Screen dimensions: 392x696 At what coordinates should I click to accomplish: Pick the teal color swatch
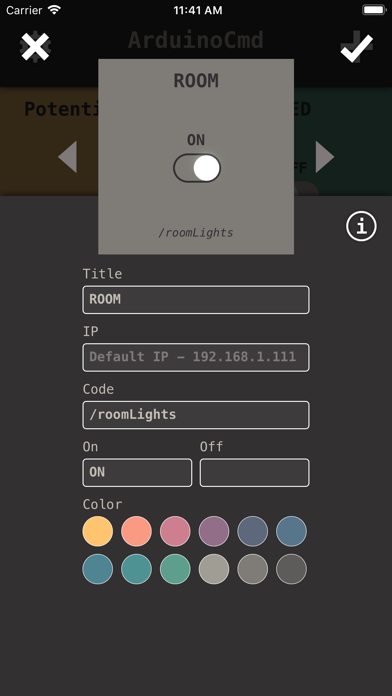point(136,569)
